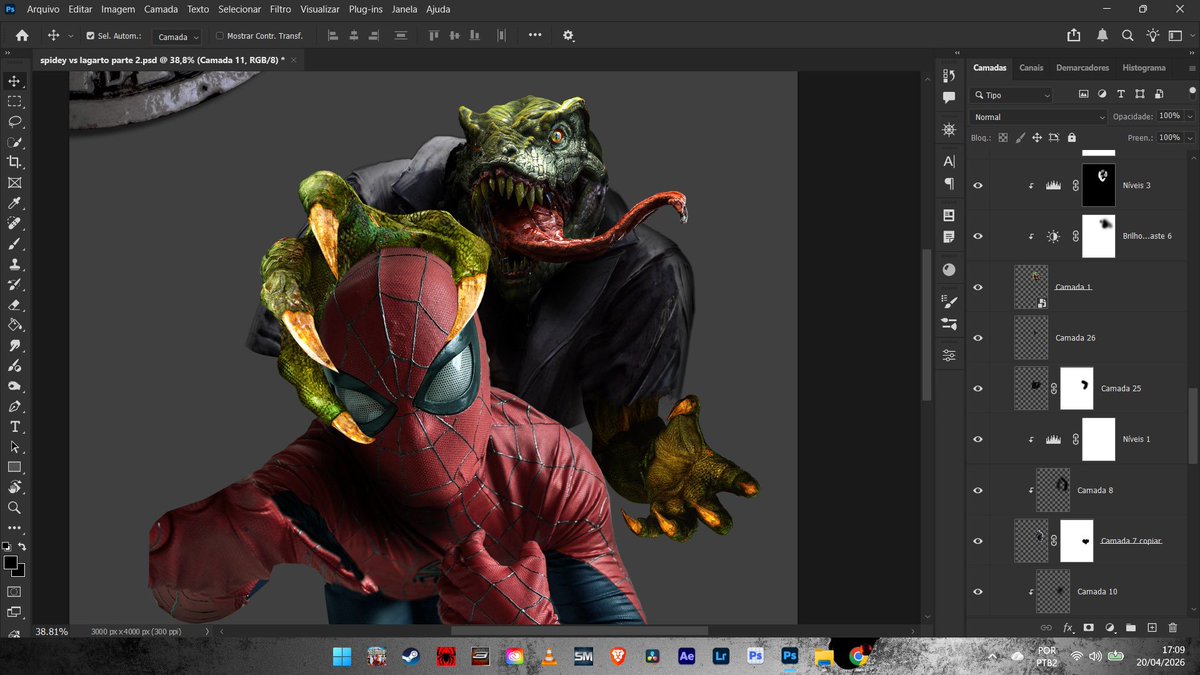Open the Move tool preset picker arrow
This screenshot has height=675, width=1200.
coord(70,36)
